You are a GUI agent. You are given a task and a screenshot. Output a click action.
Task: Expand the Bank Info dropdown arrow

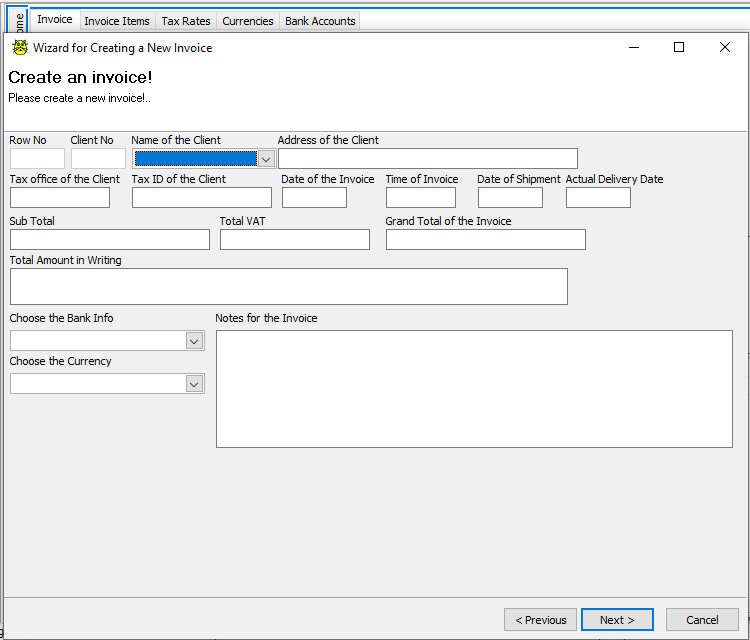click(x=194, y=342)
